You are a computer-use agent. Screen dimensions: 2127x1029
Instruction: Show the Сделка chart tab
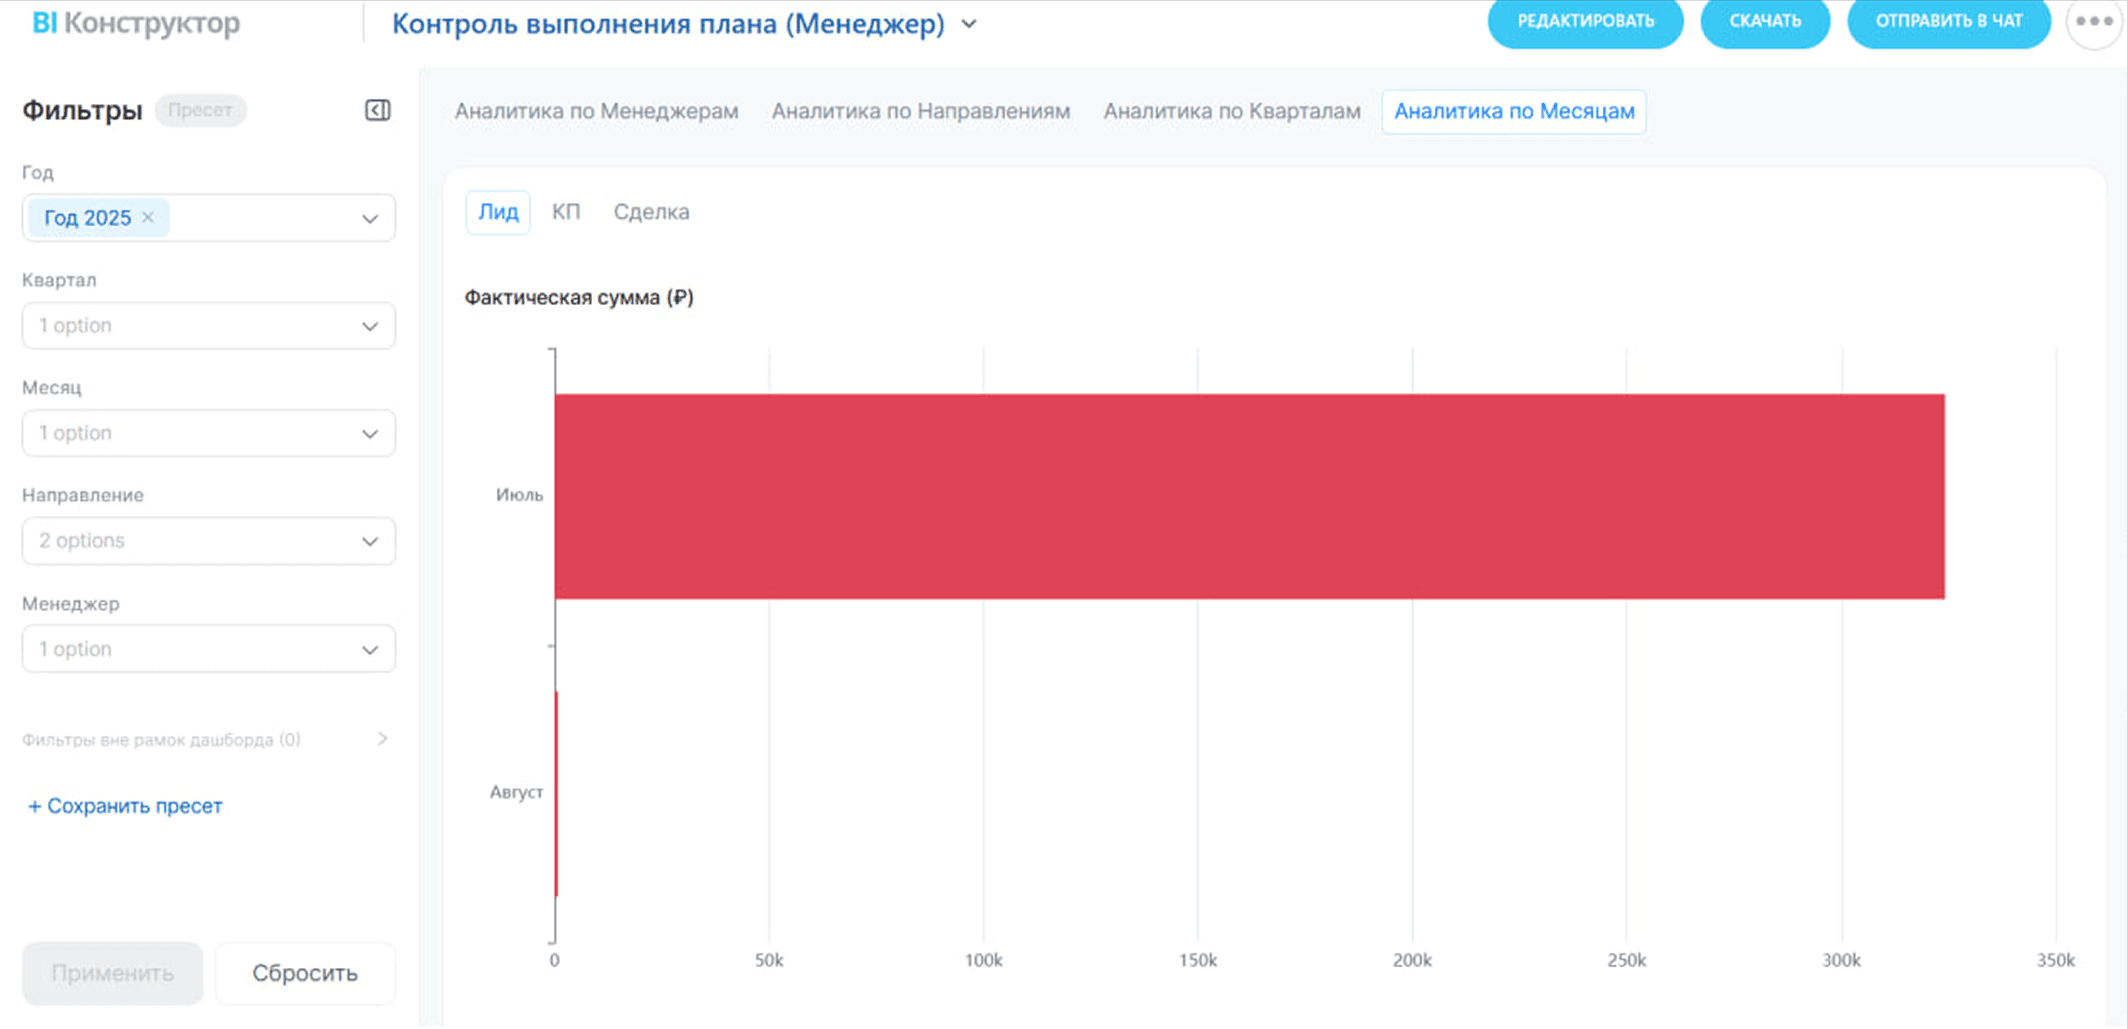[x=651, y=212]
